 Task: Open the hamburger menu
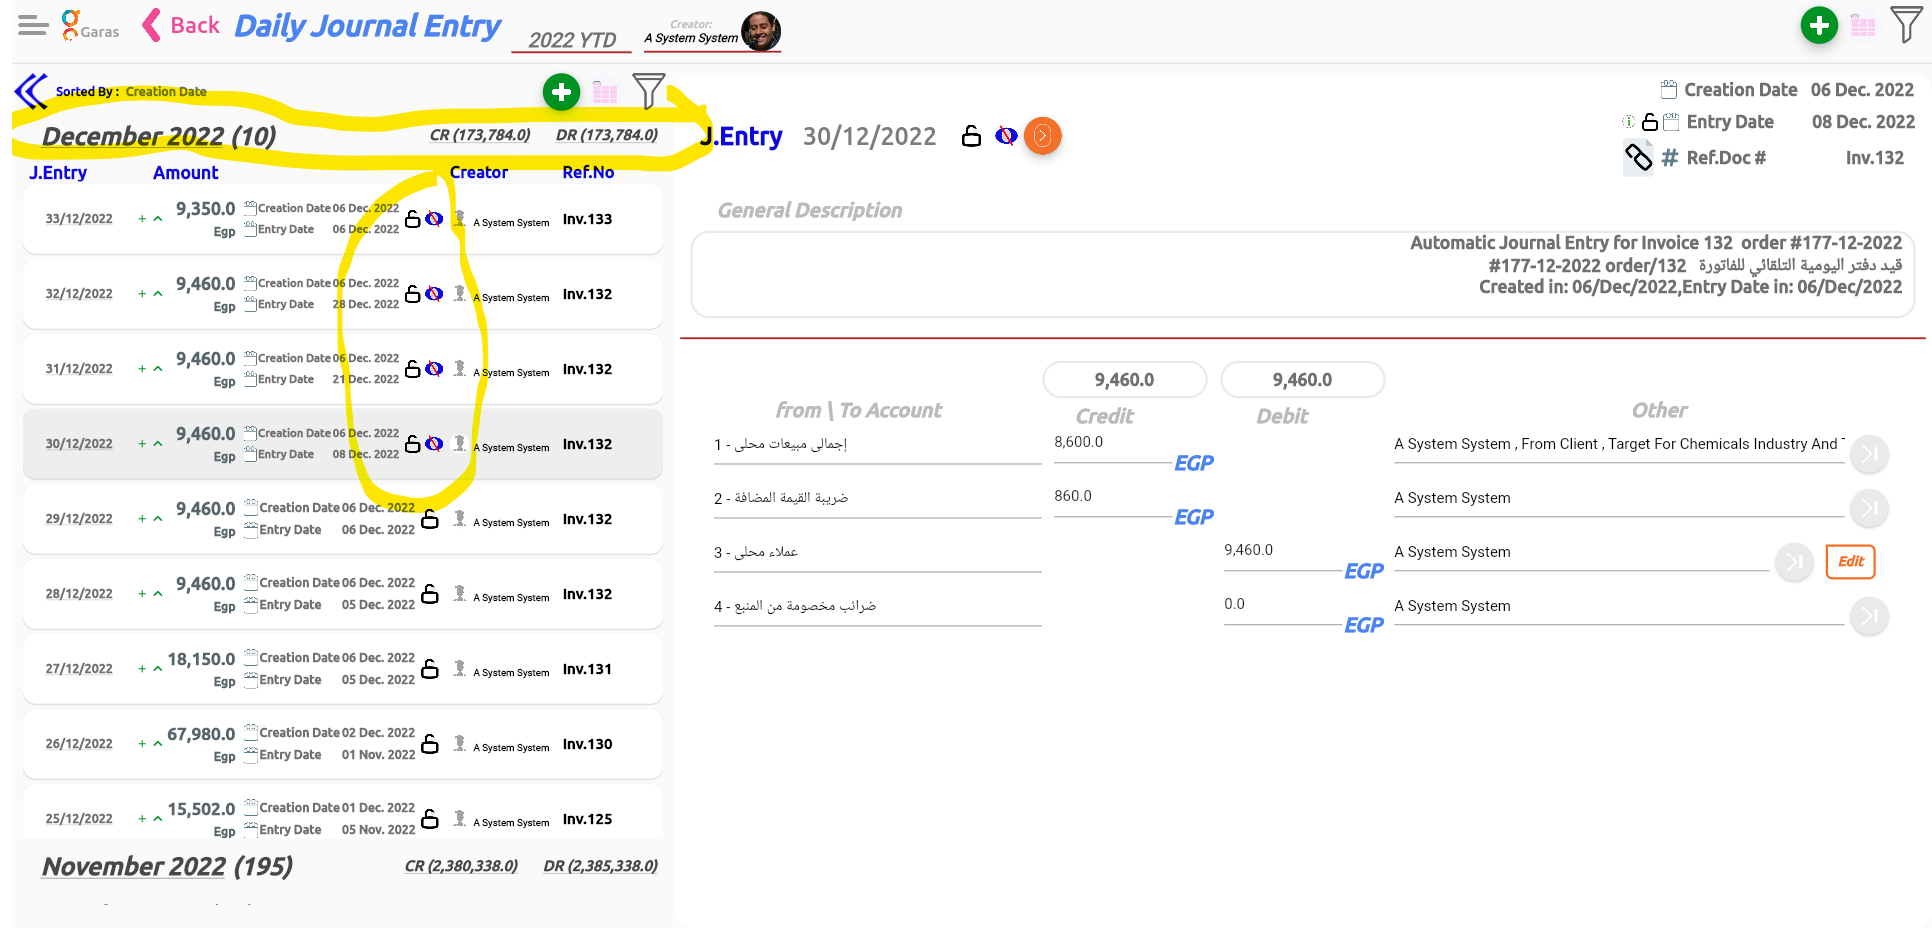[33, 26]
